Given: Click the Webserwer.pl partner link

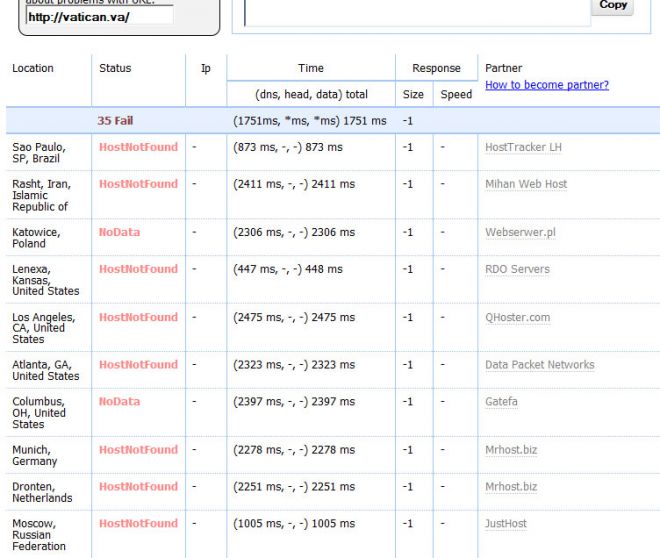Looking at the screenshot, I should click(x=521, y=232).
